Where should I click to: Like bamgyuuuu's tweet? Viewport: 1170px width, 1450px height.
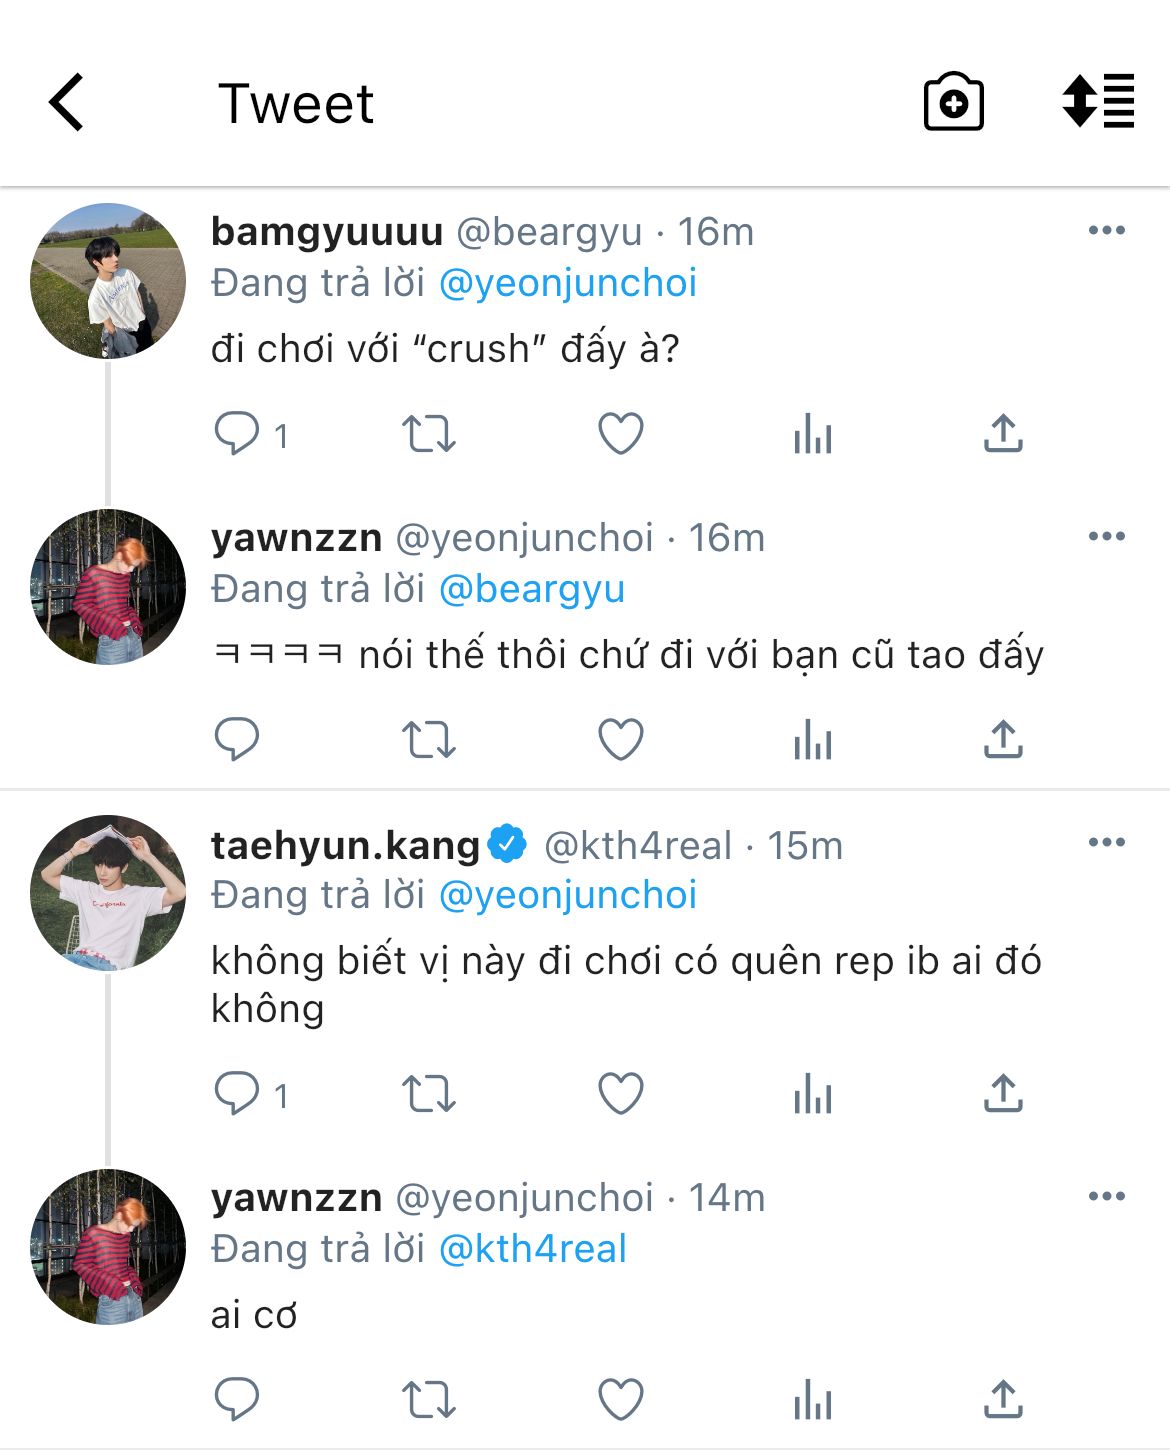[620, 435]
